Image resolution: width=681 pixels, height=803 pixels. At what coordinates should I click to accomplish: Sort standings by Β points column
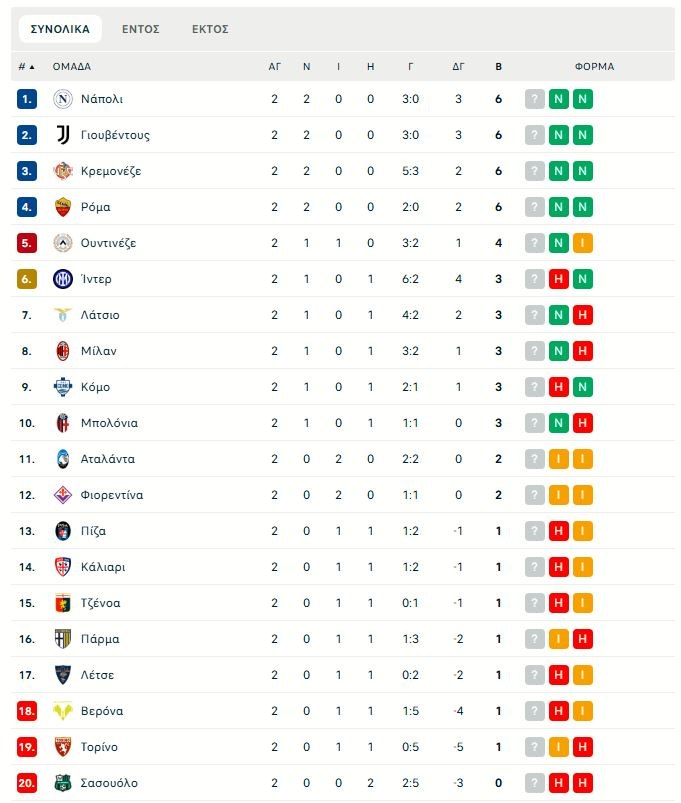point(499,67)
